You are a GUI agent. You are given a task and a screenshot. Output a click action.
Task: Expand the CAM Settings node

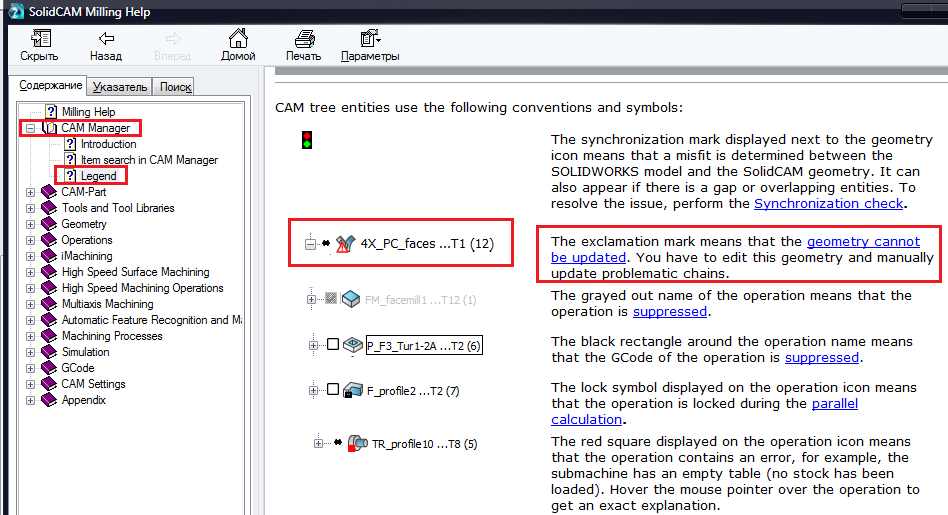pos(30,384)
